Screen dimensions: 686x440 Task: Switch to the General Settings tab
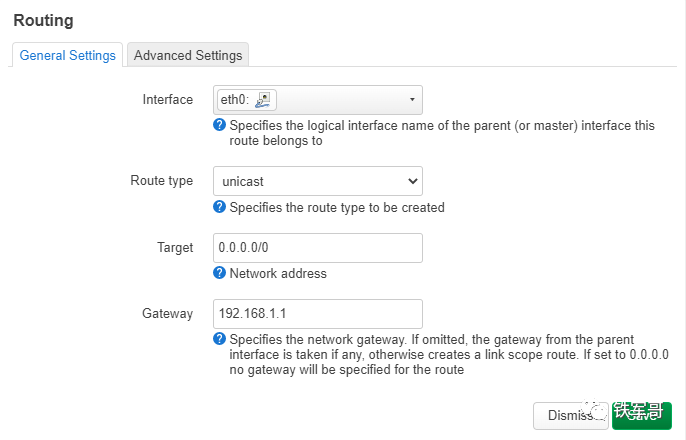coord(67,55)
